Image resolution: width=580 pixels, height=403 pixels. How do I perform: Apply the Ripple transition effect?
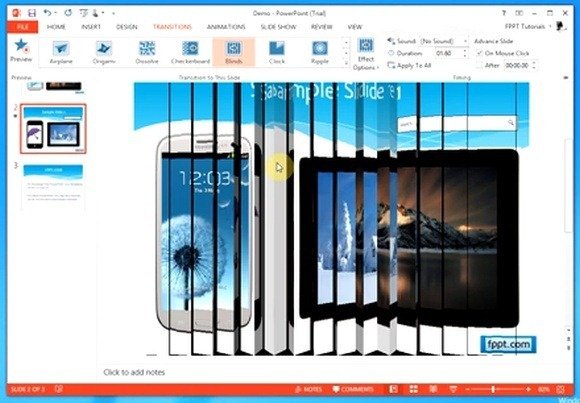[x=320, y=52]
